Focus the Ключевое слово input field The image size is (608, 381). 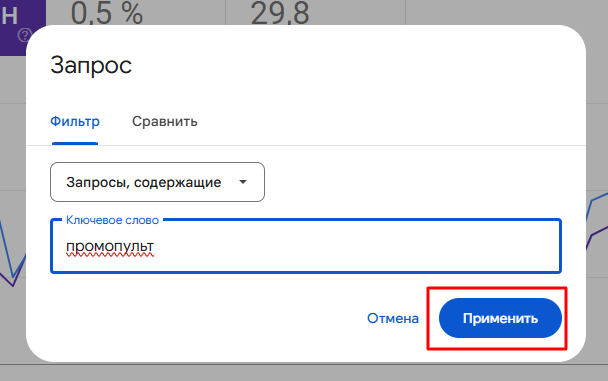point(306,246)
